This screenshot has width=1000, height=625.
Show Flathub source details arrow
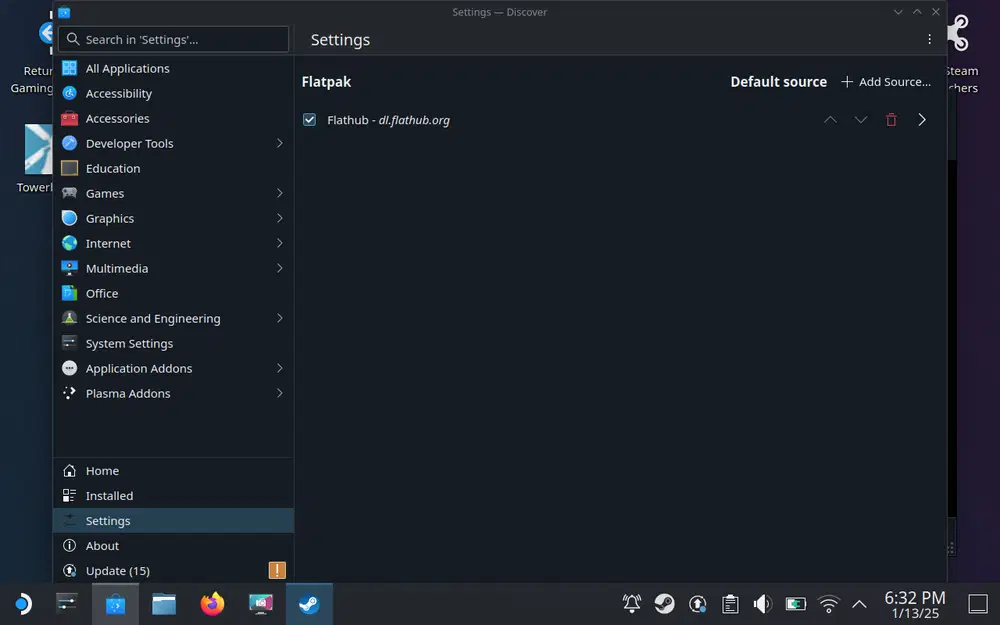pos(922,120)
